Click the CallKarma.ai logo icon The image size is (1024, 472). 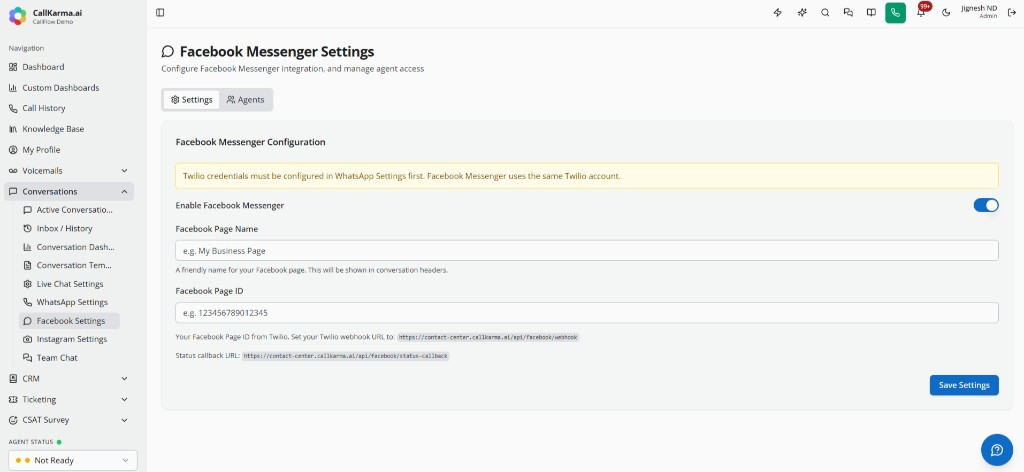tap(18, 16)
